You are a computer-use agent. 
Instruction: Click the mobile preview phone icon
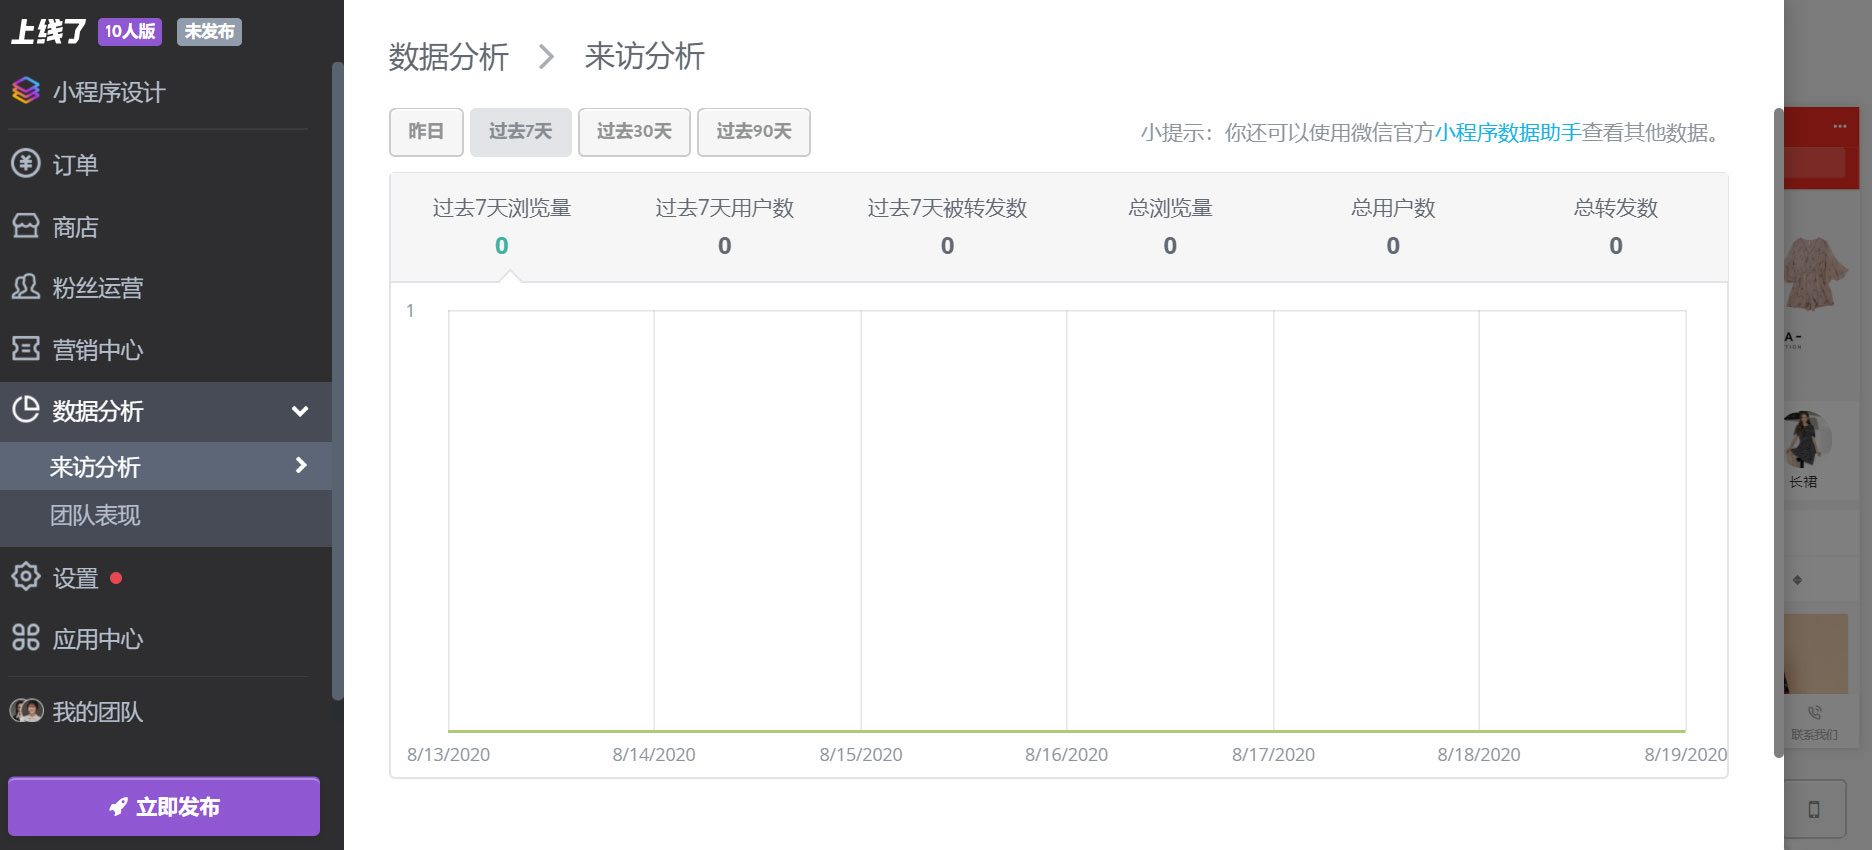1814,809
